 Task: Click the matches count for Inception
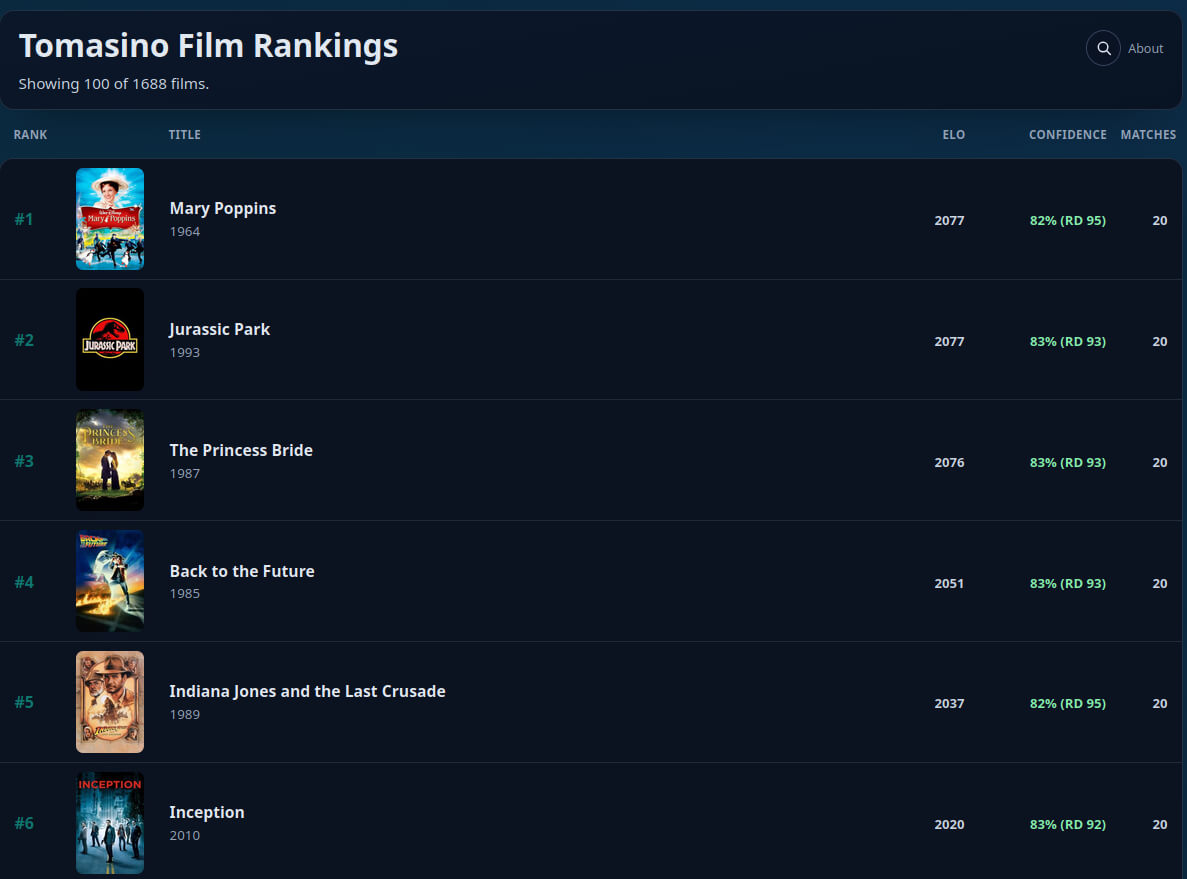[x=1159, y=824]
